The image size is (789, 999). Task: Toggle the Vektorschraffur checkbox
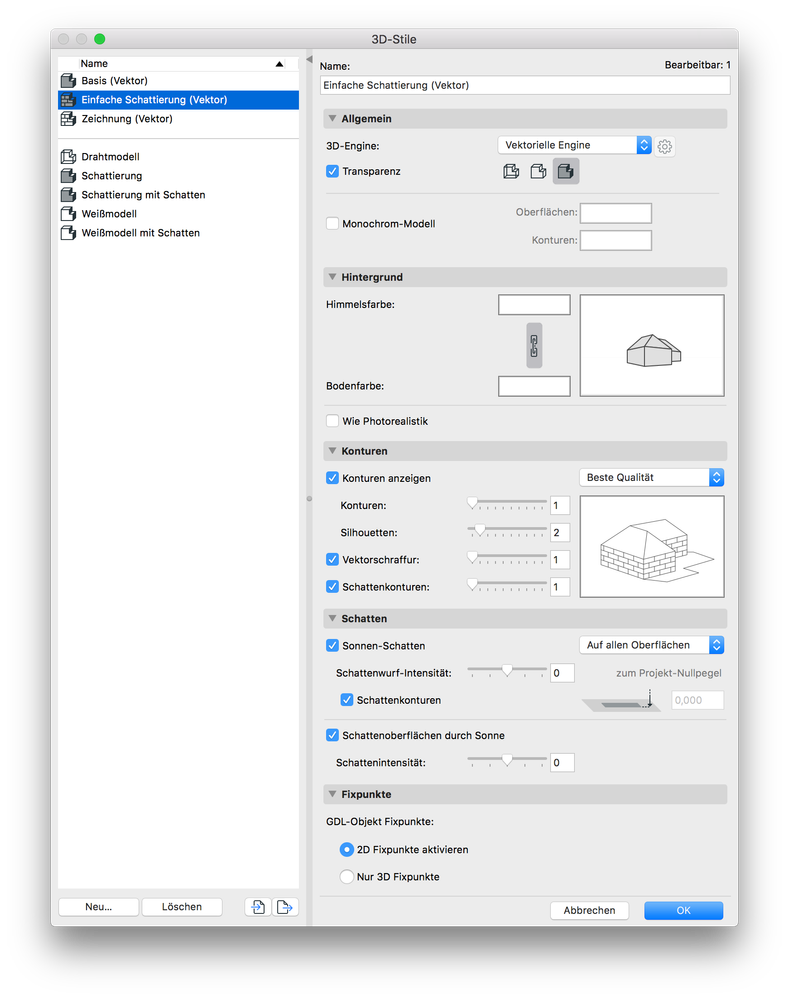(332, 559)
